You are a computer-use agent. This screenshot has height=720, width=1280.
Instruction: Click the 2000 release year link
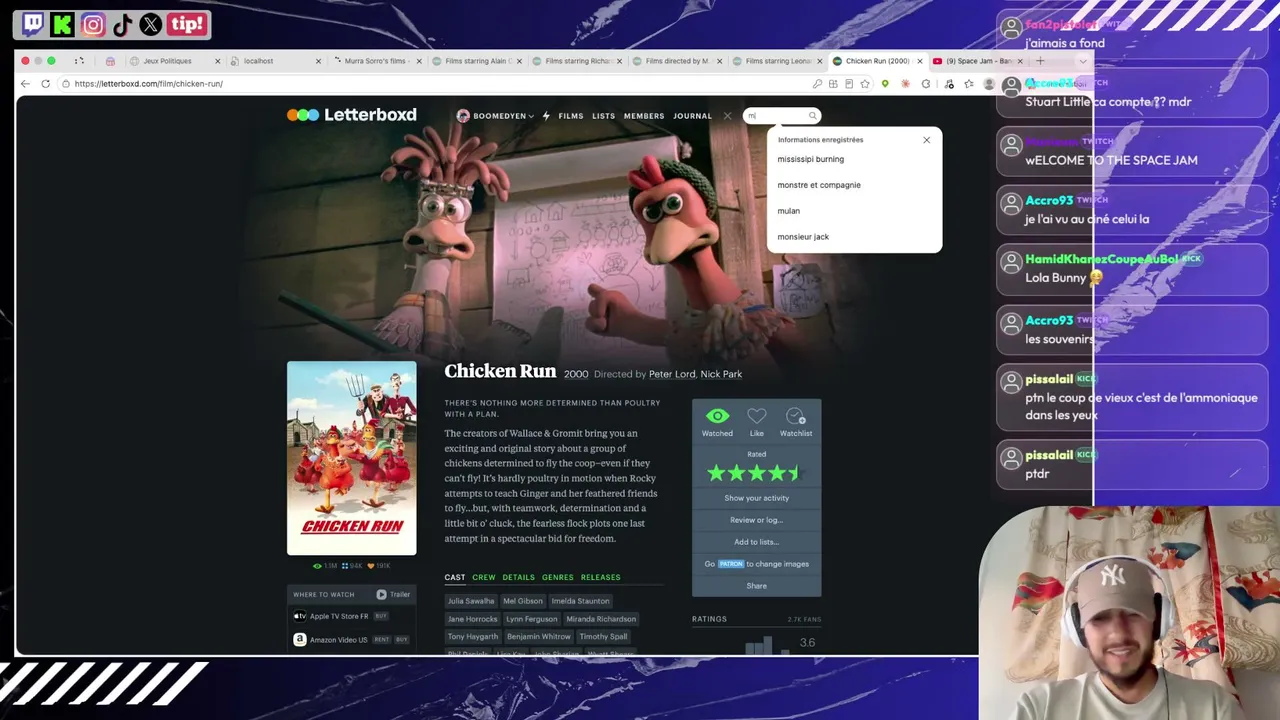[576, 374]
